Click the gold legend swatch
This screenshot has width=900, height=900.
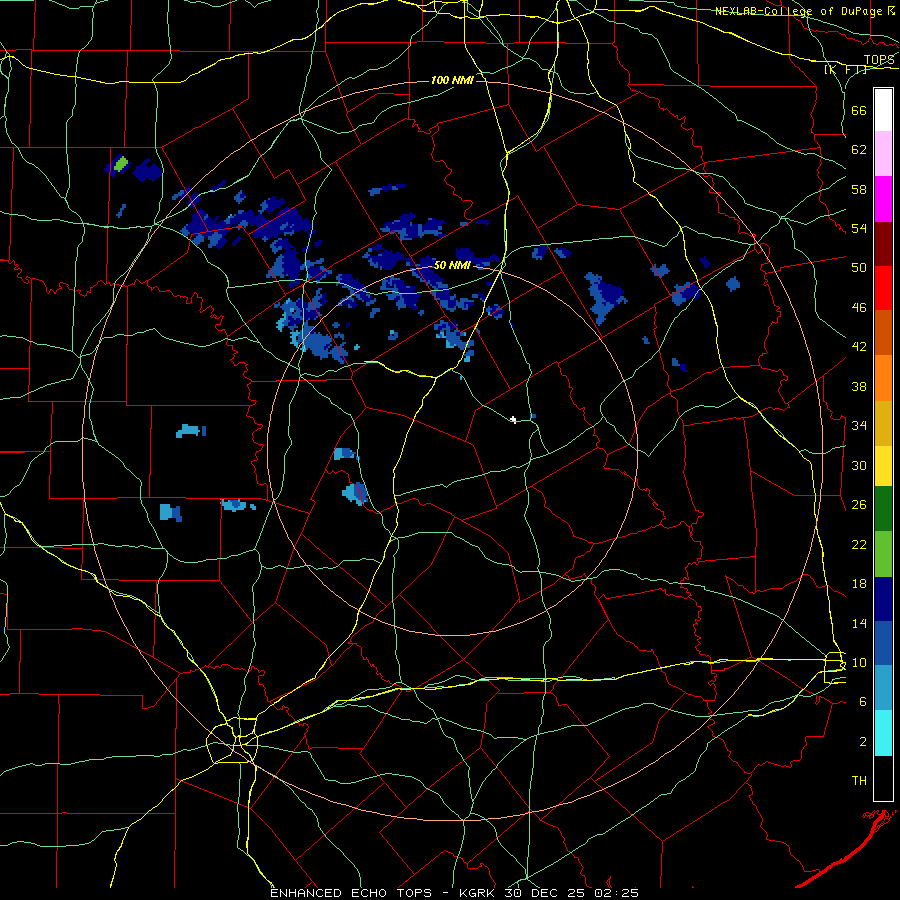click(883, 423)
